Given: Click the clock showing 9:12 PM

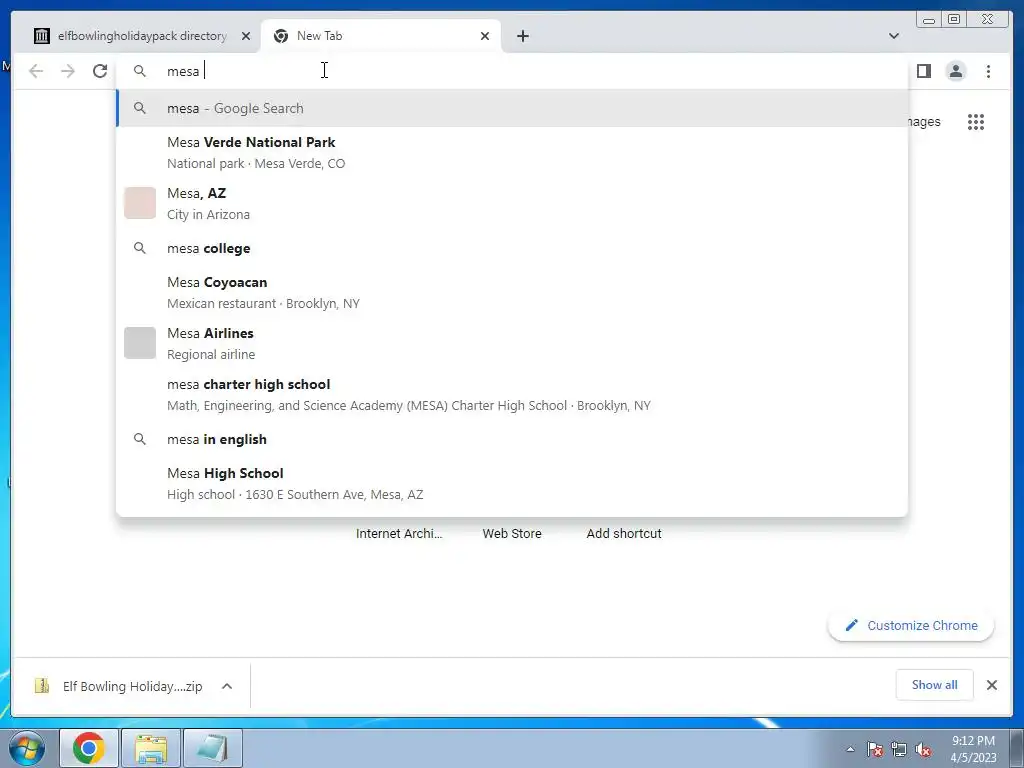Looking at the screenshot, I should pos(973,749).
